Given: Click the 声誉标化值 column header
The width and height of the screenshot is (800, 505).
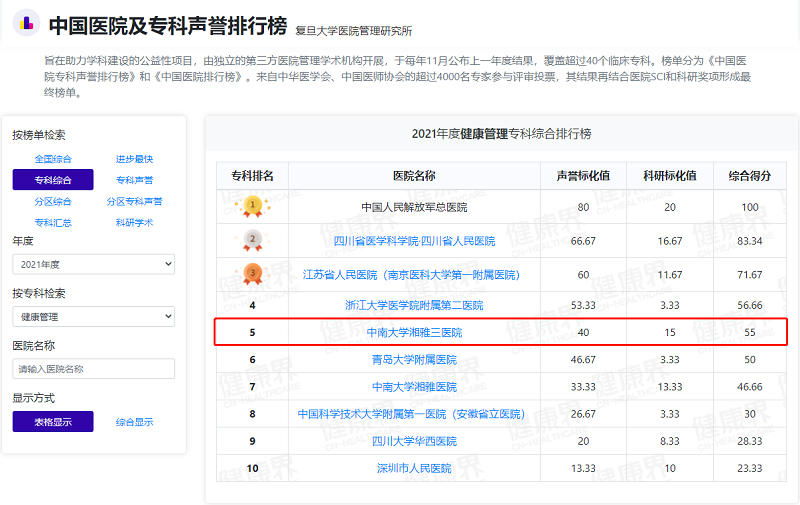Looking at the screenshot, I should click(583, 176).
